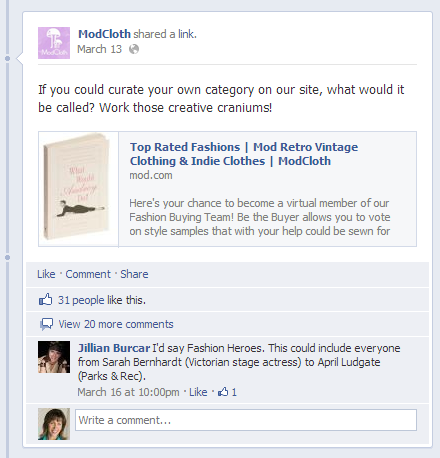Image resolution: width=440 pixels, height=458 pixels.
Task: Click the speech bubble comments icon
Action: coord(46,324)
